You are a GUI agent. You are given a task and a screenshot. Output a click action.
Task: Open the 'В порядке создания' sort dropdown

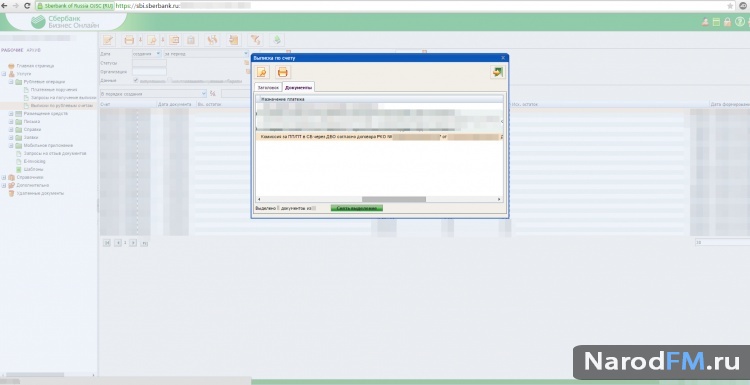[x=153, y=94]
